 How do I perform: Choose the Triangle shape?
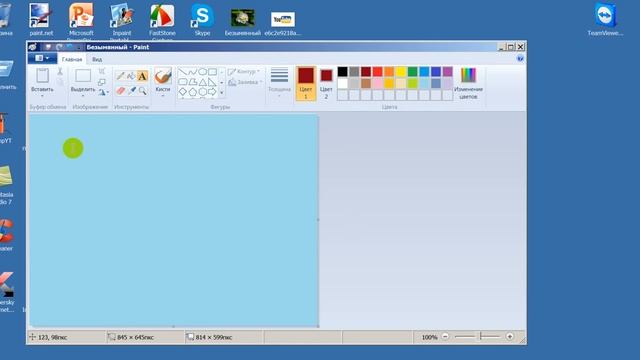pos(202,82)
